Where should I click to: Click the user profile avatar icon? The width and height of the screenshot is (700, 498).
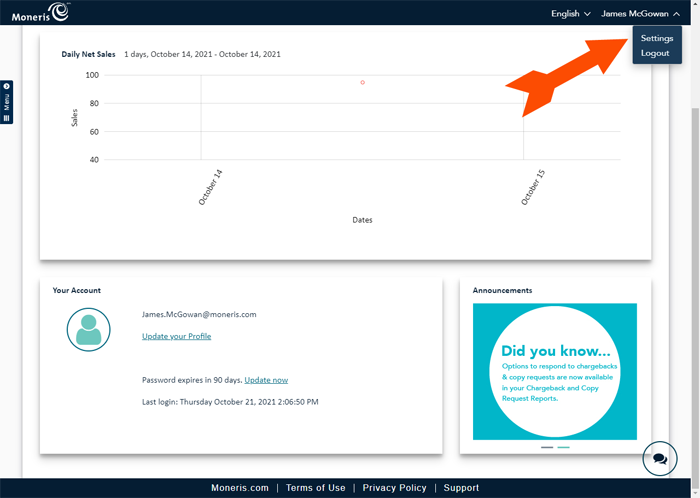[88, 330]
